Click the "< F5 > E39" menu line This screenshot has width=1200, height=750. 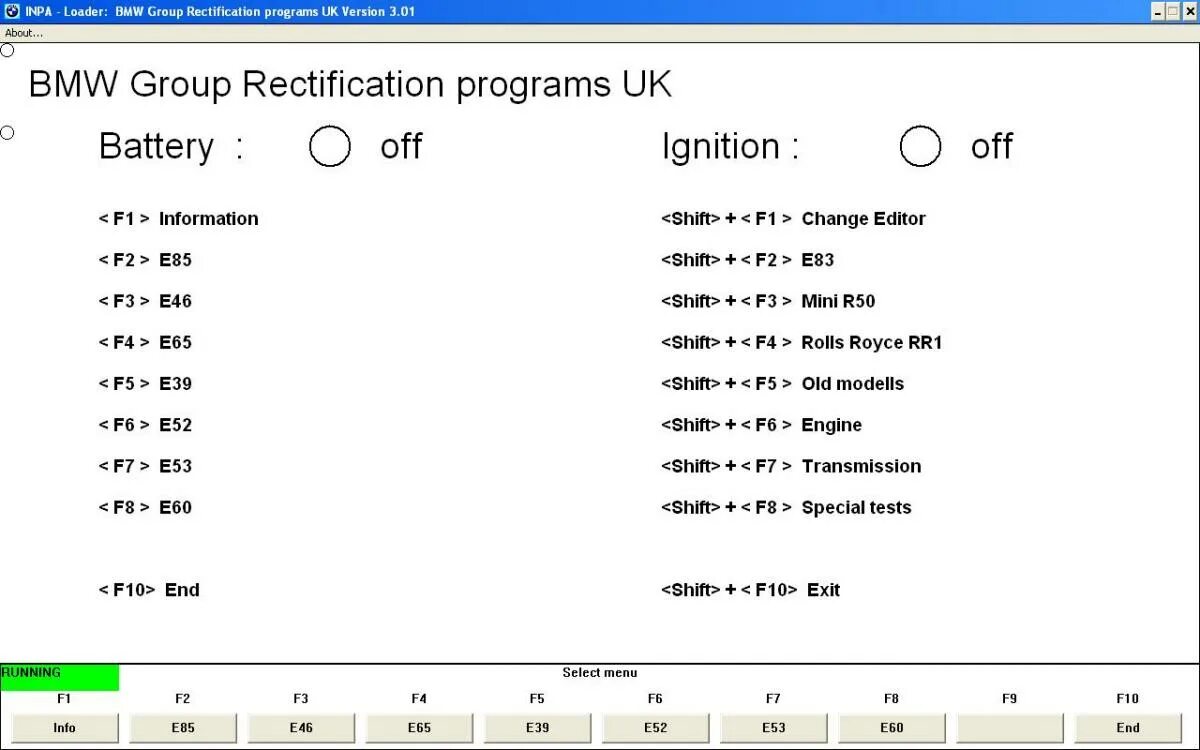[145, 384]
